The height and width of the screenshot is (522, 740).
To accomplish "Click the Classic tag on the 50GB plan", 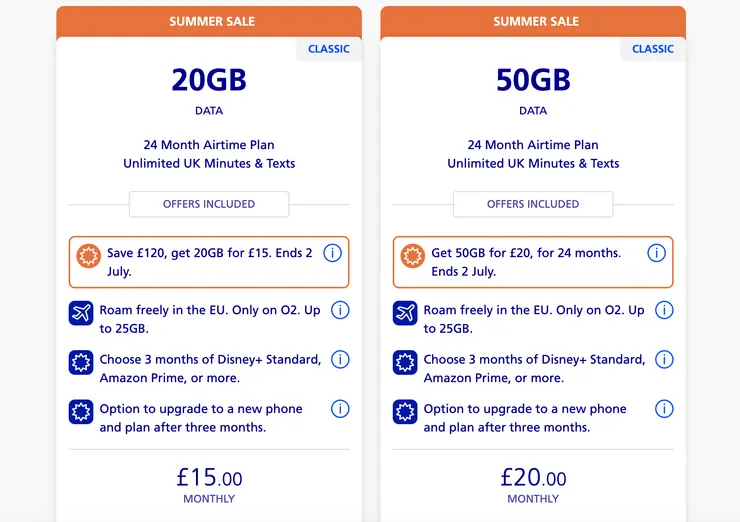I will tap(653, 49).
